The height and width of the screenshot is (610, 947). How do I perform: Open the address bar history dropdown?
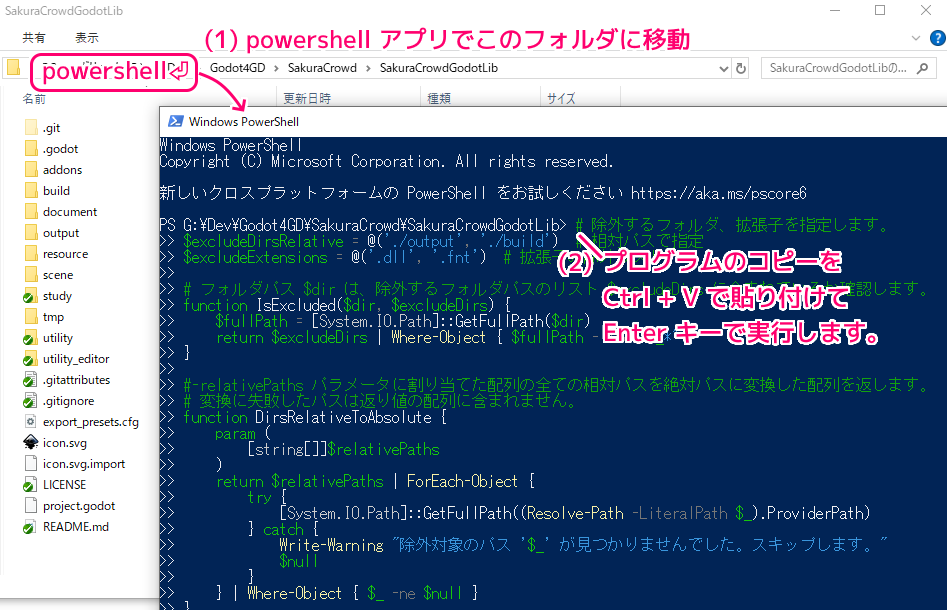pyautogui.click(x=721, y=69)
